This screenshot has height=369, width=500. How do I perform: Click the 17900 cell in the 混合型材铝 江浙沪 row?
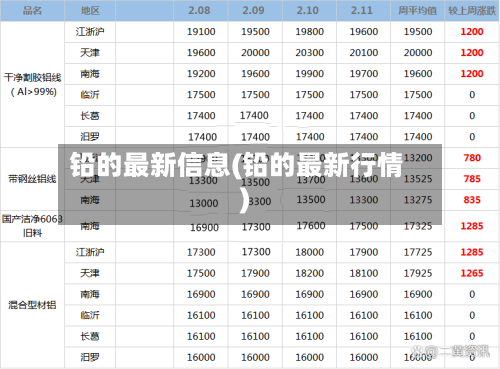point(364,252)
